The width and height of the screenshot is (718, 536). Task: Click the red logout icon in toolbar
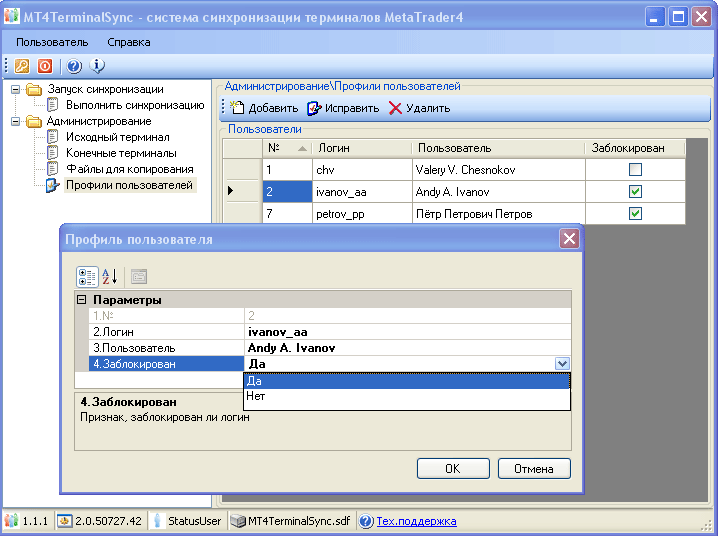45,66
